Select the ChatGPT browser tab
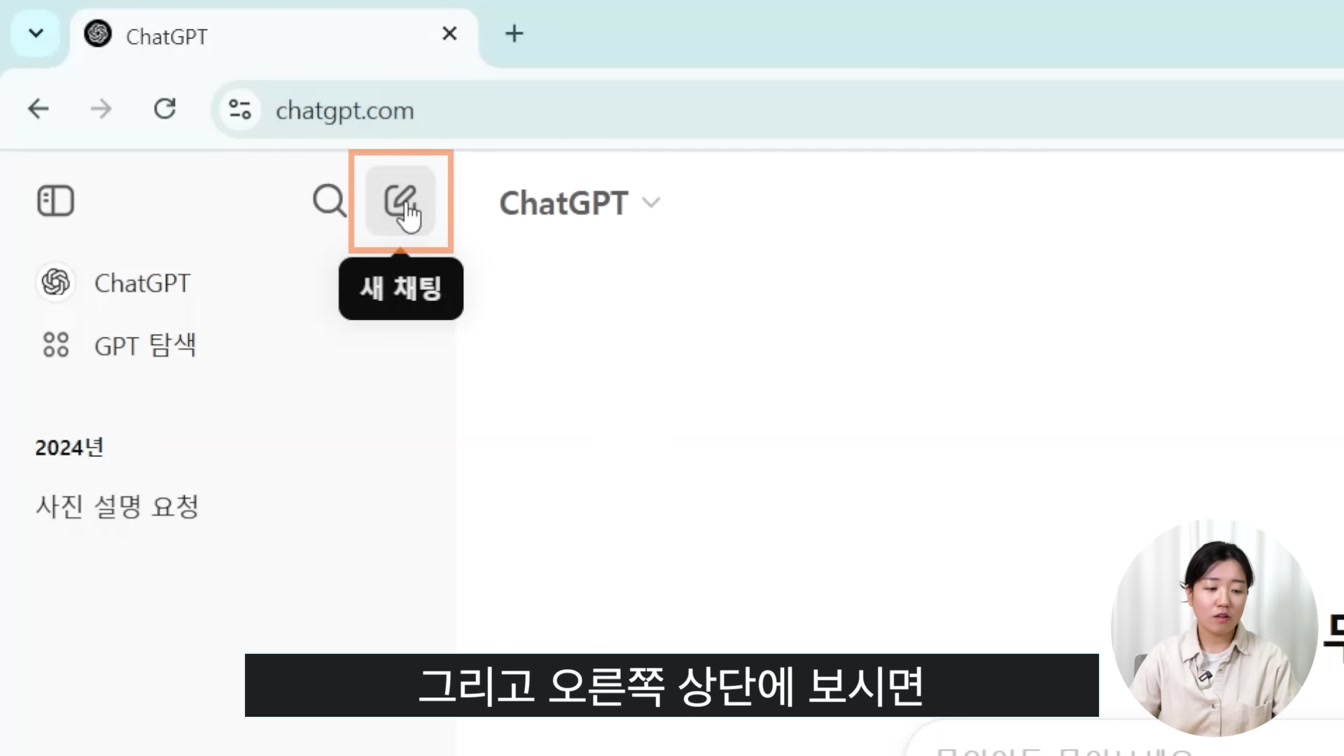Image resolution: width=1344 pixels, height=756 pixels. click(x=274, y=36)
